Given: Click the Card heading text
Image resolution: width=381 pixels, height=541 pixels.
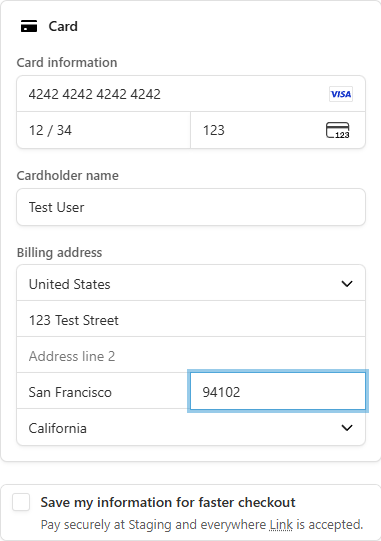Looking at the screenshot, I should click(x=63, y=26).
